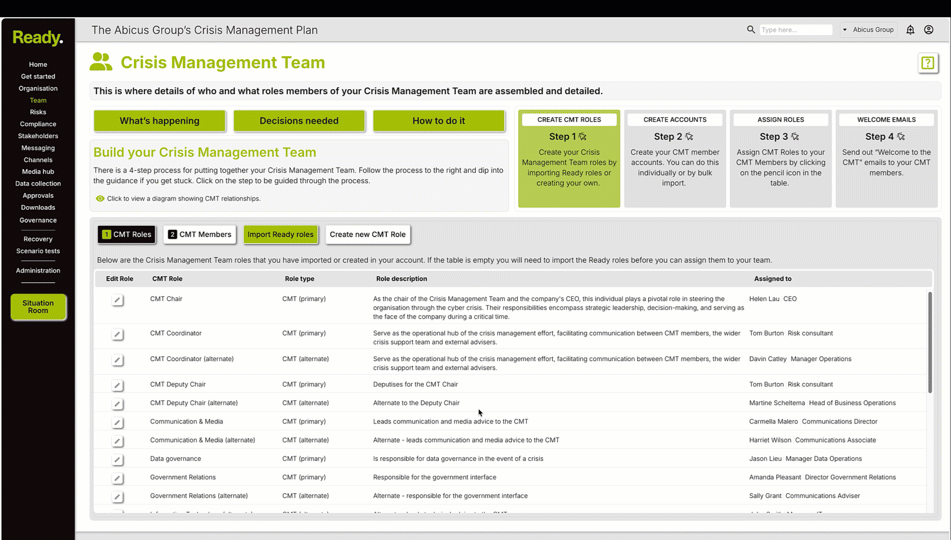Edit CMT Coordinator (alternate) pencil icon
The image size is (951, 540).
pyautogui.click(x=118, y=360)
